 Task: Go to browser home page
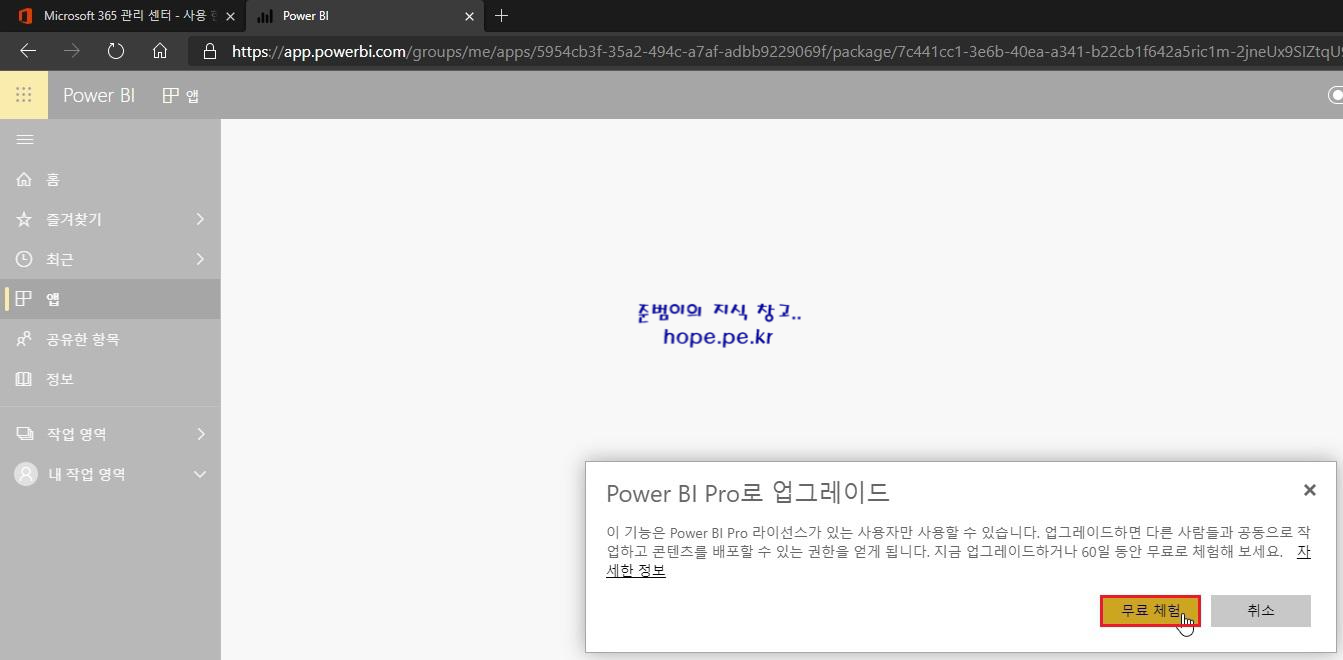(x=160, y=51)
